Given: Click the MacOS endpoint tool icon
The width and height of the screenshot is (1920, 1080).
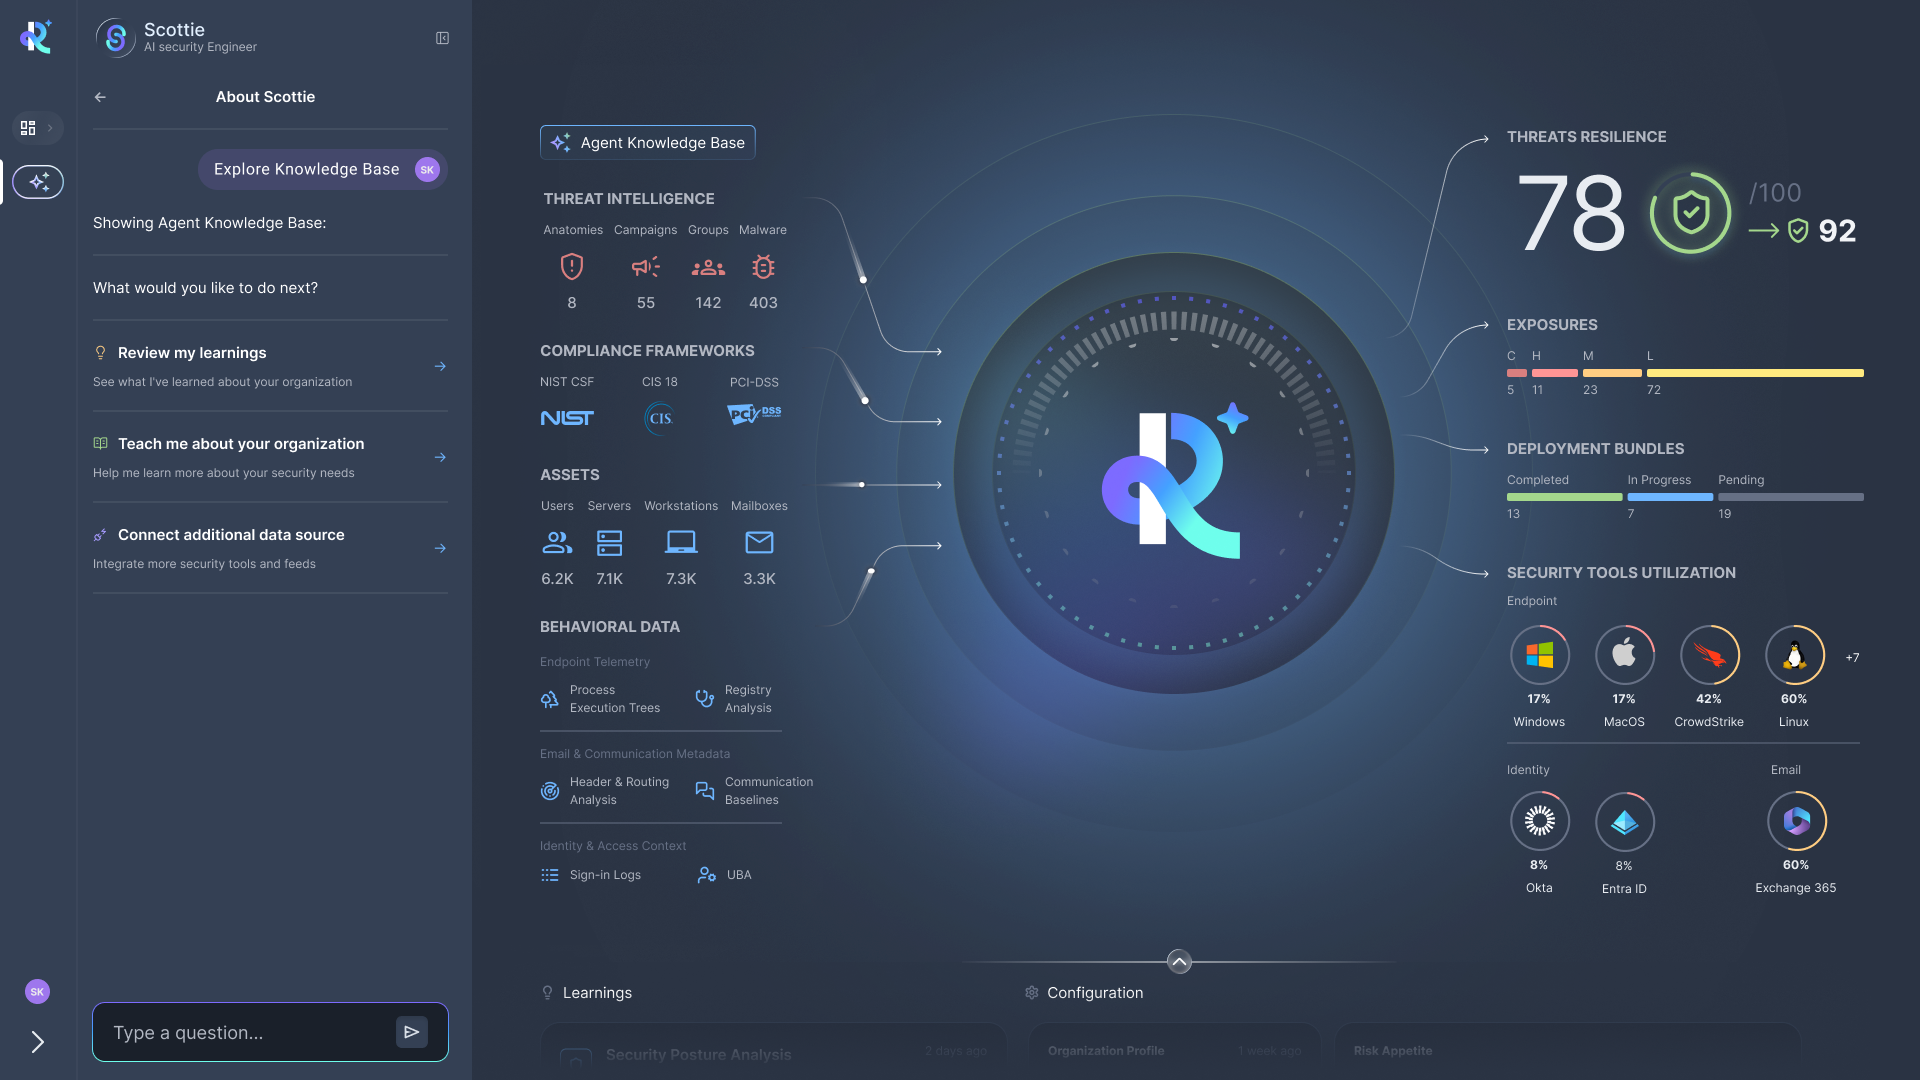Looking at the screenshot, I should point(1624,655).
